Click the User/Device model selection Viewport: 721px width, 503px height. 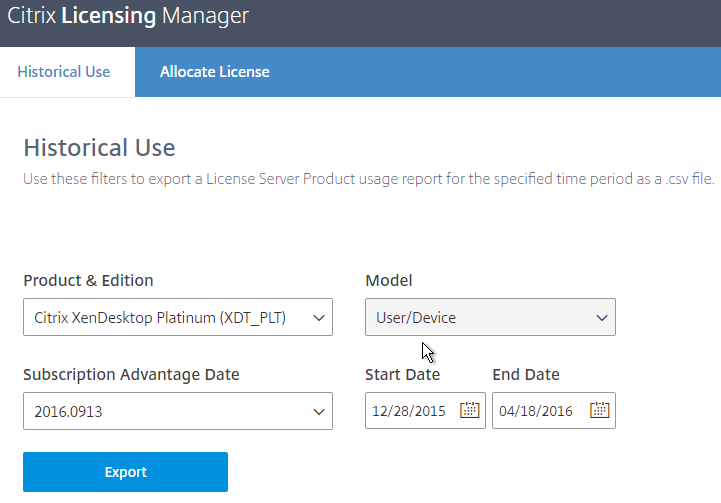pyautogui.click(x=490, y=317)
